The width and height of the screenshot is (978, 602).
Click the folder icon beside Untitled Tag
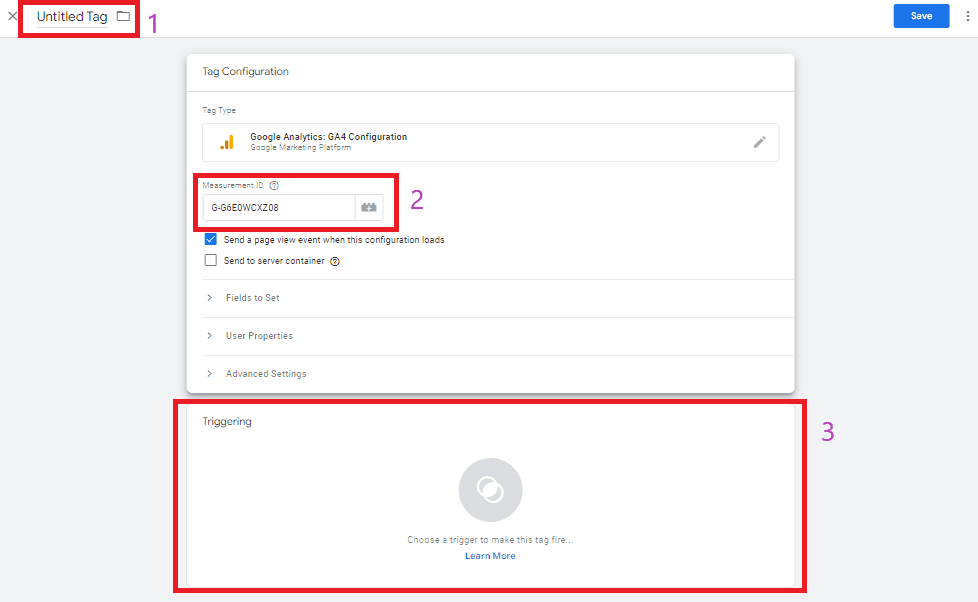[123, 16]
